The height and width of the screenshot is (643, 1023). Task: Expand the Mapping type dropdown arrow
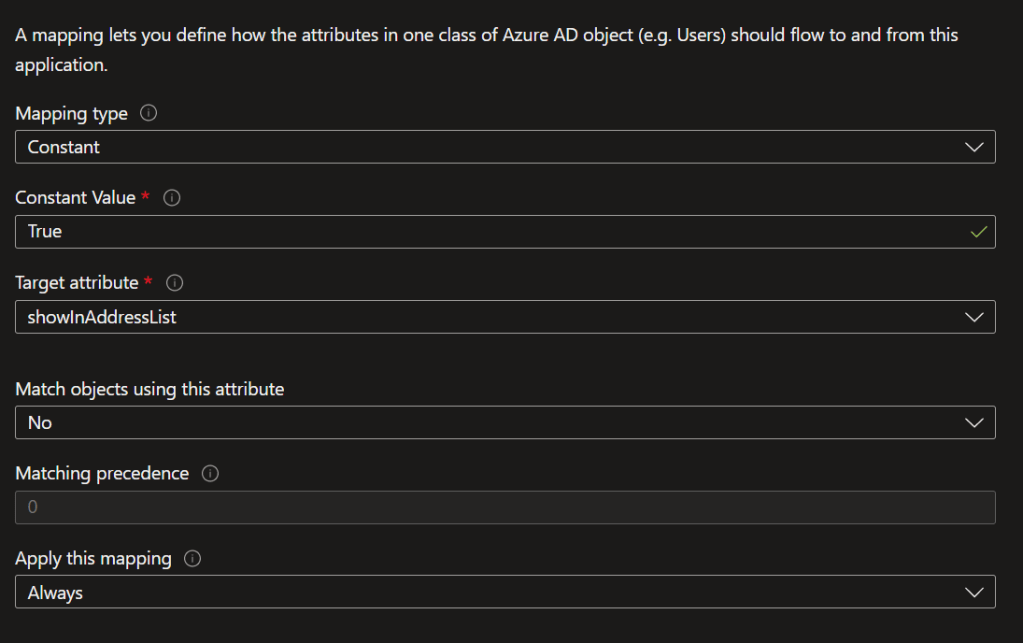coord(974,147)
